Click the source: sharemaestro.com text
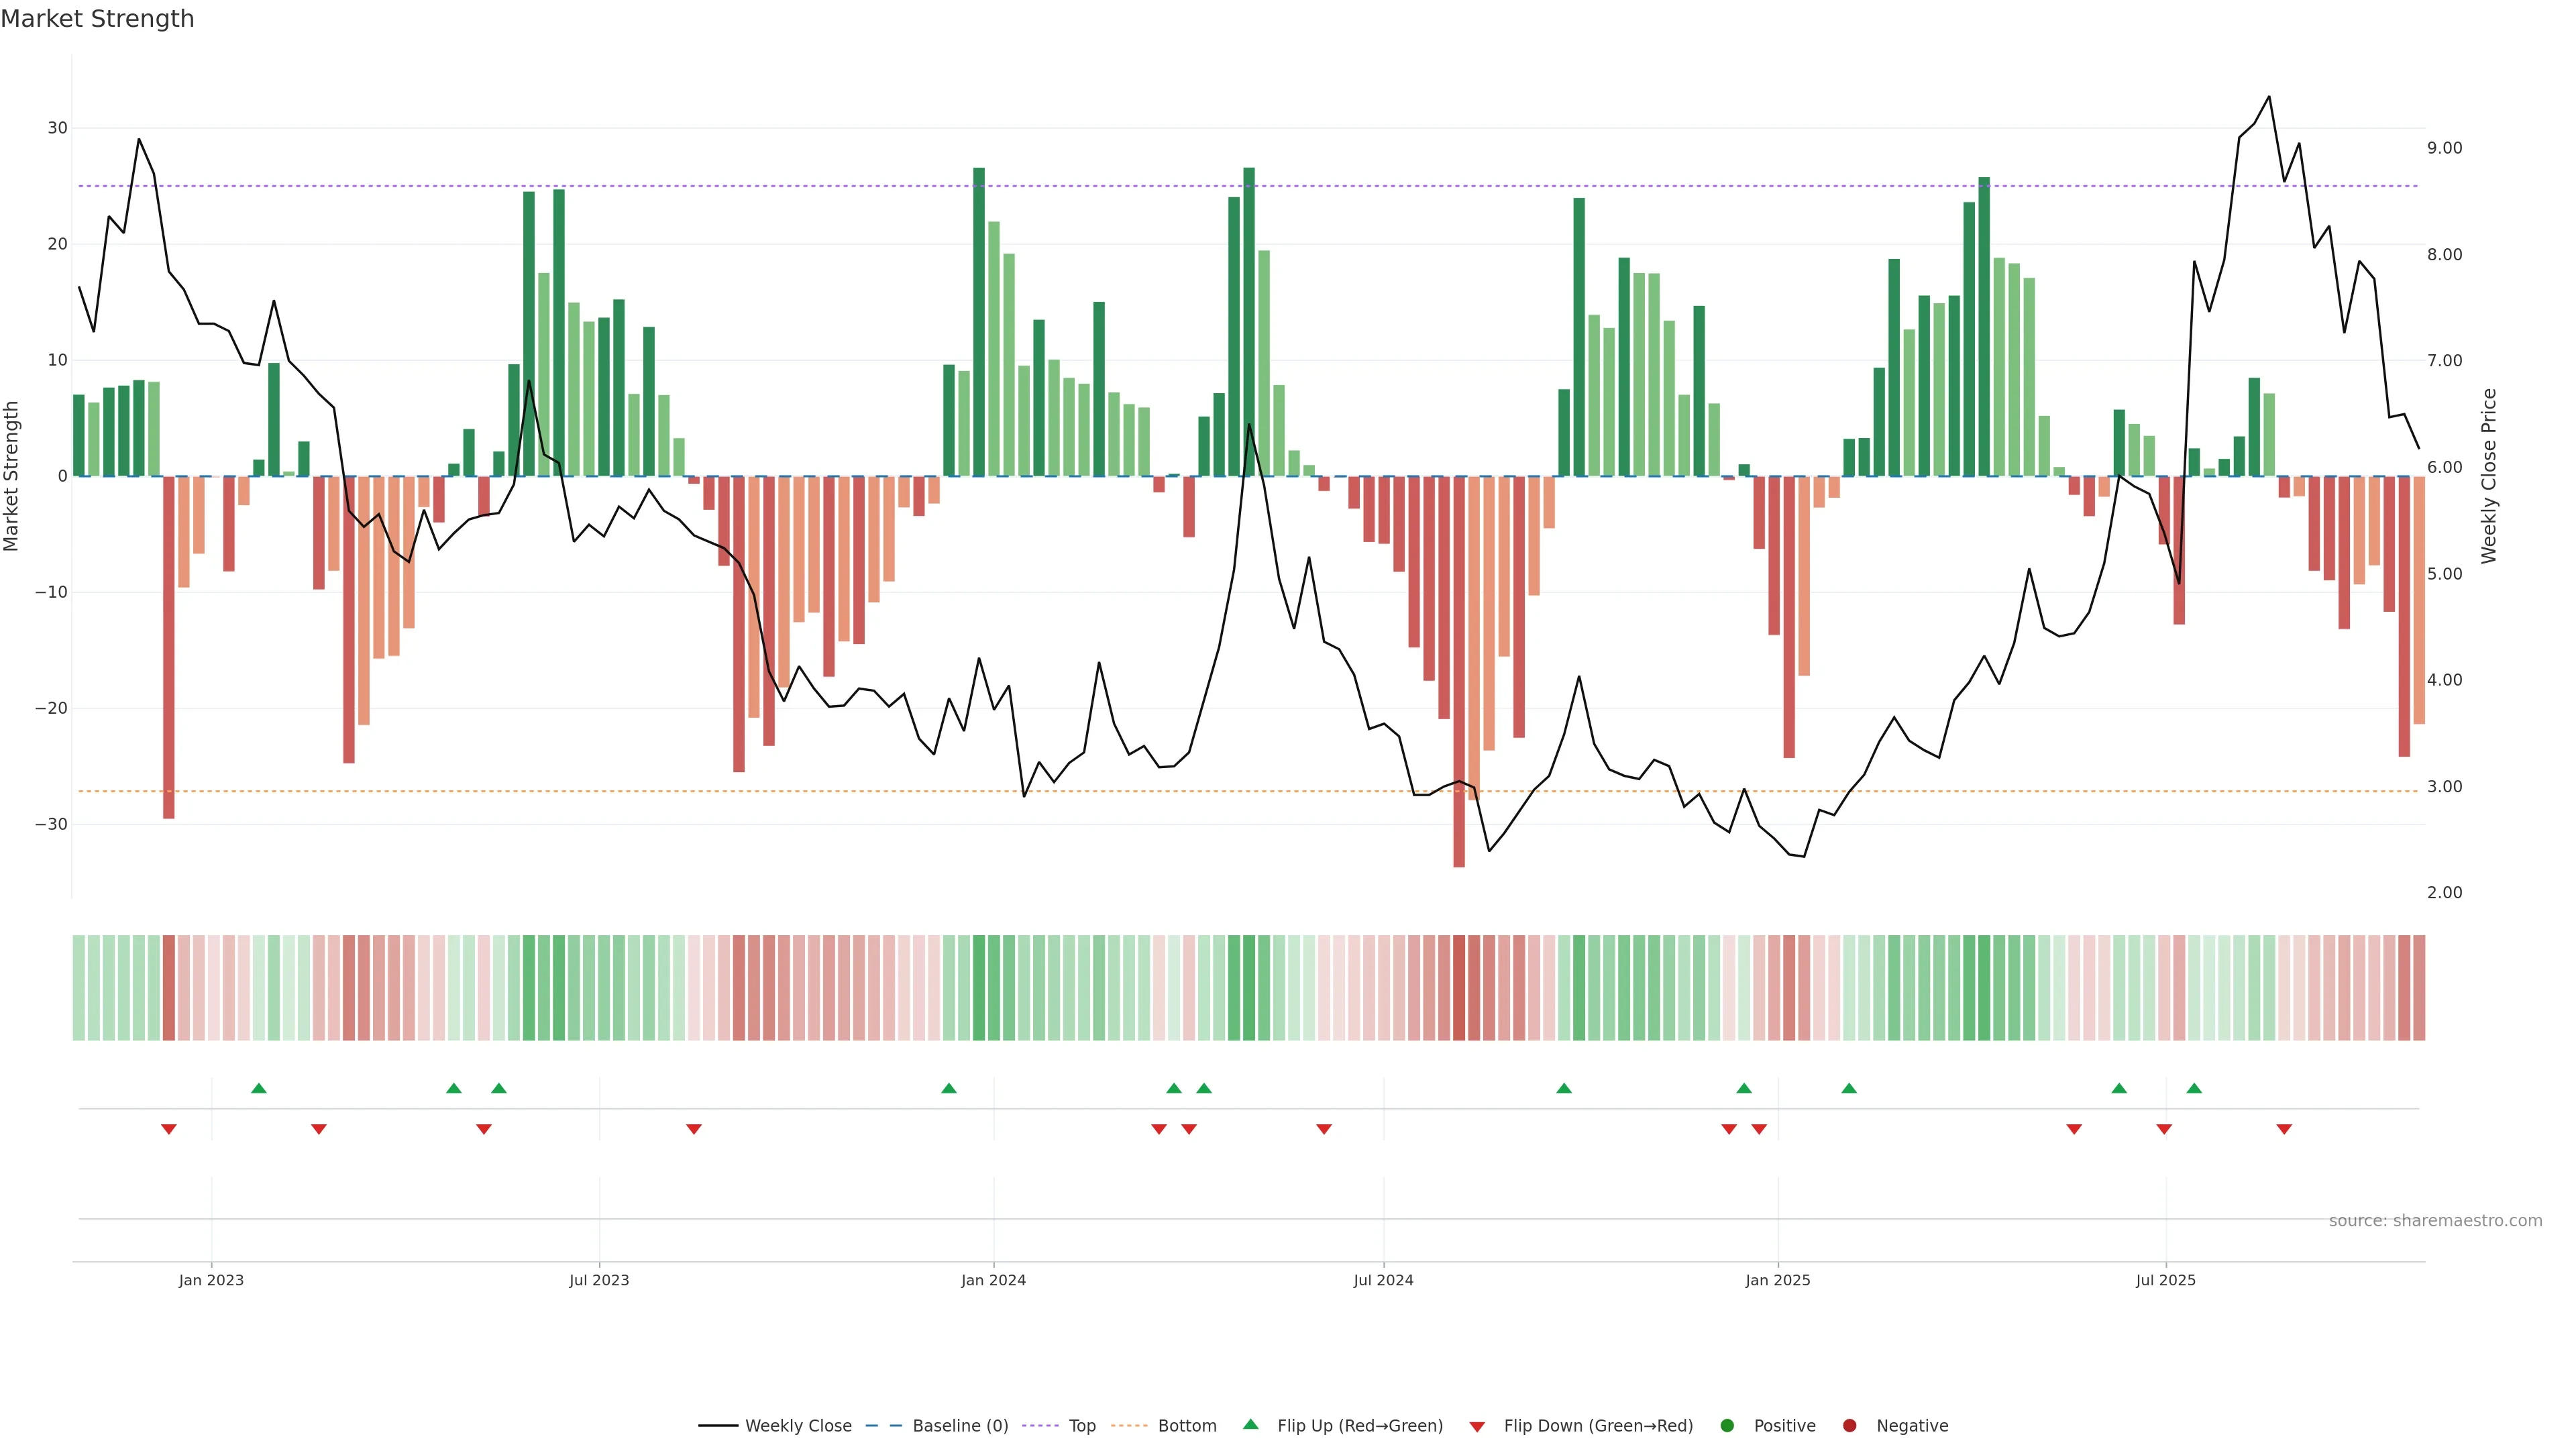The image size is (2576, 1449). pyautogui.click(x=2435, y=1221)
